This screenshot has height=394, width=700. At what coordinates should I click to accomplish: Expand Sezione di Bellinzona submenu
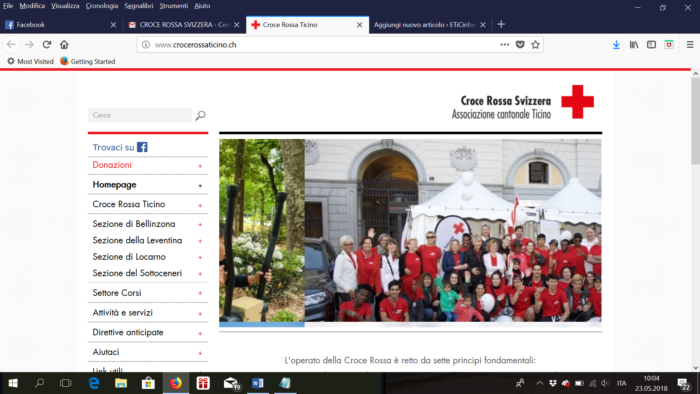pos(200,224)
